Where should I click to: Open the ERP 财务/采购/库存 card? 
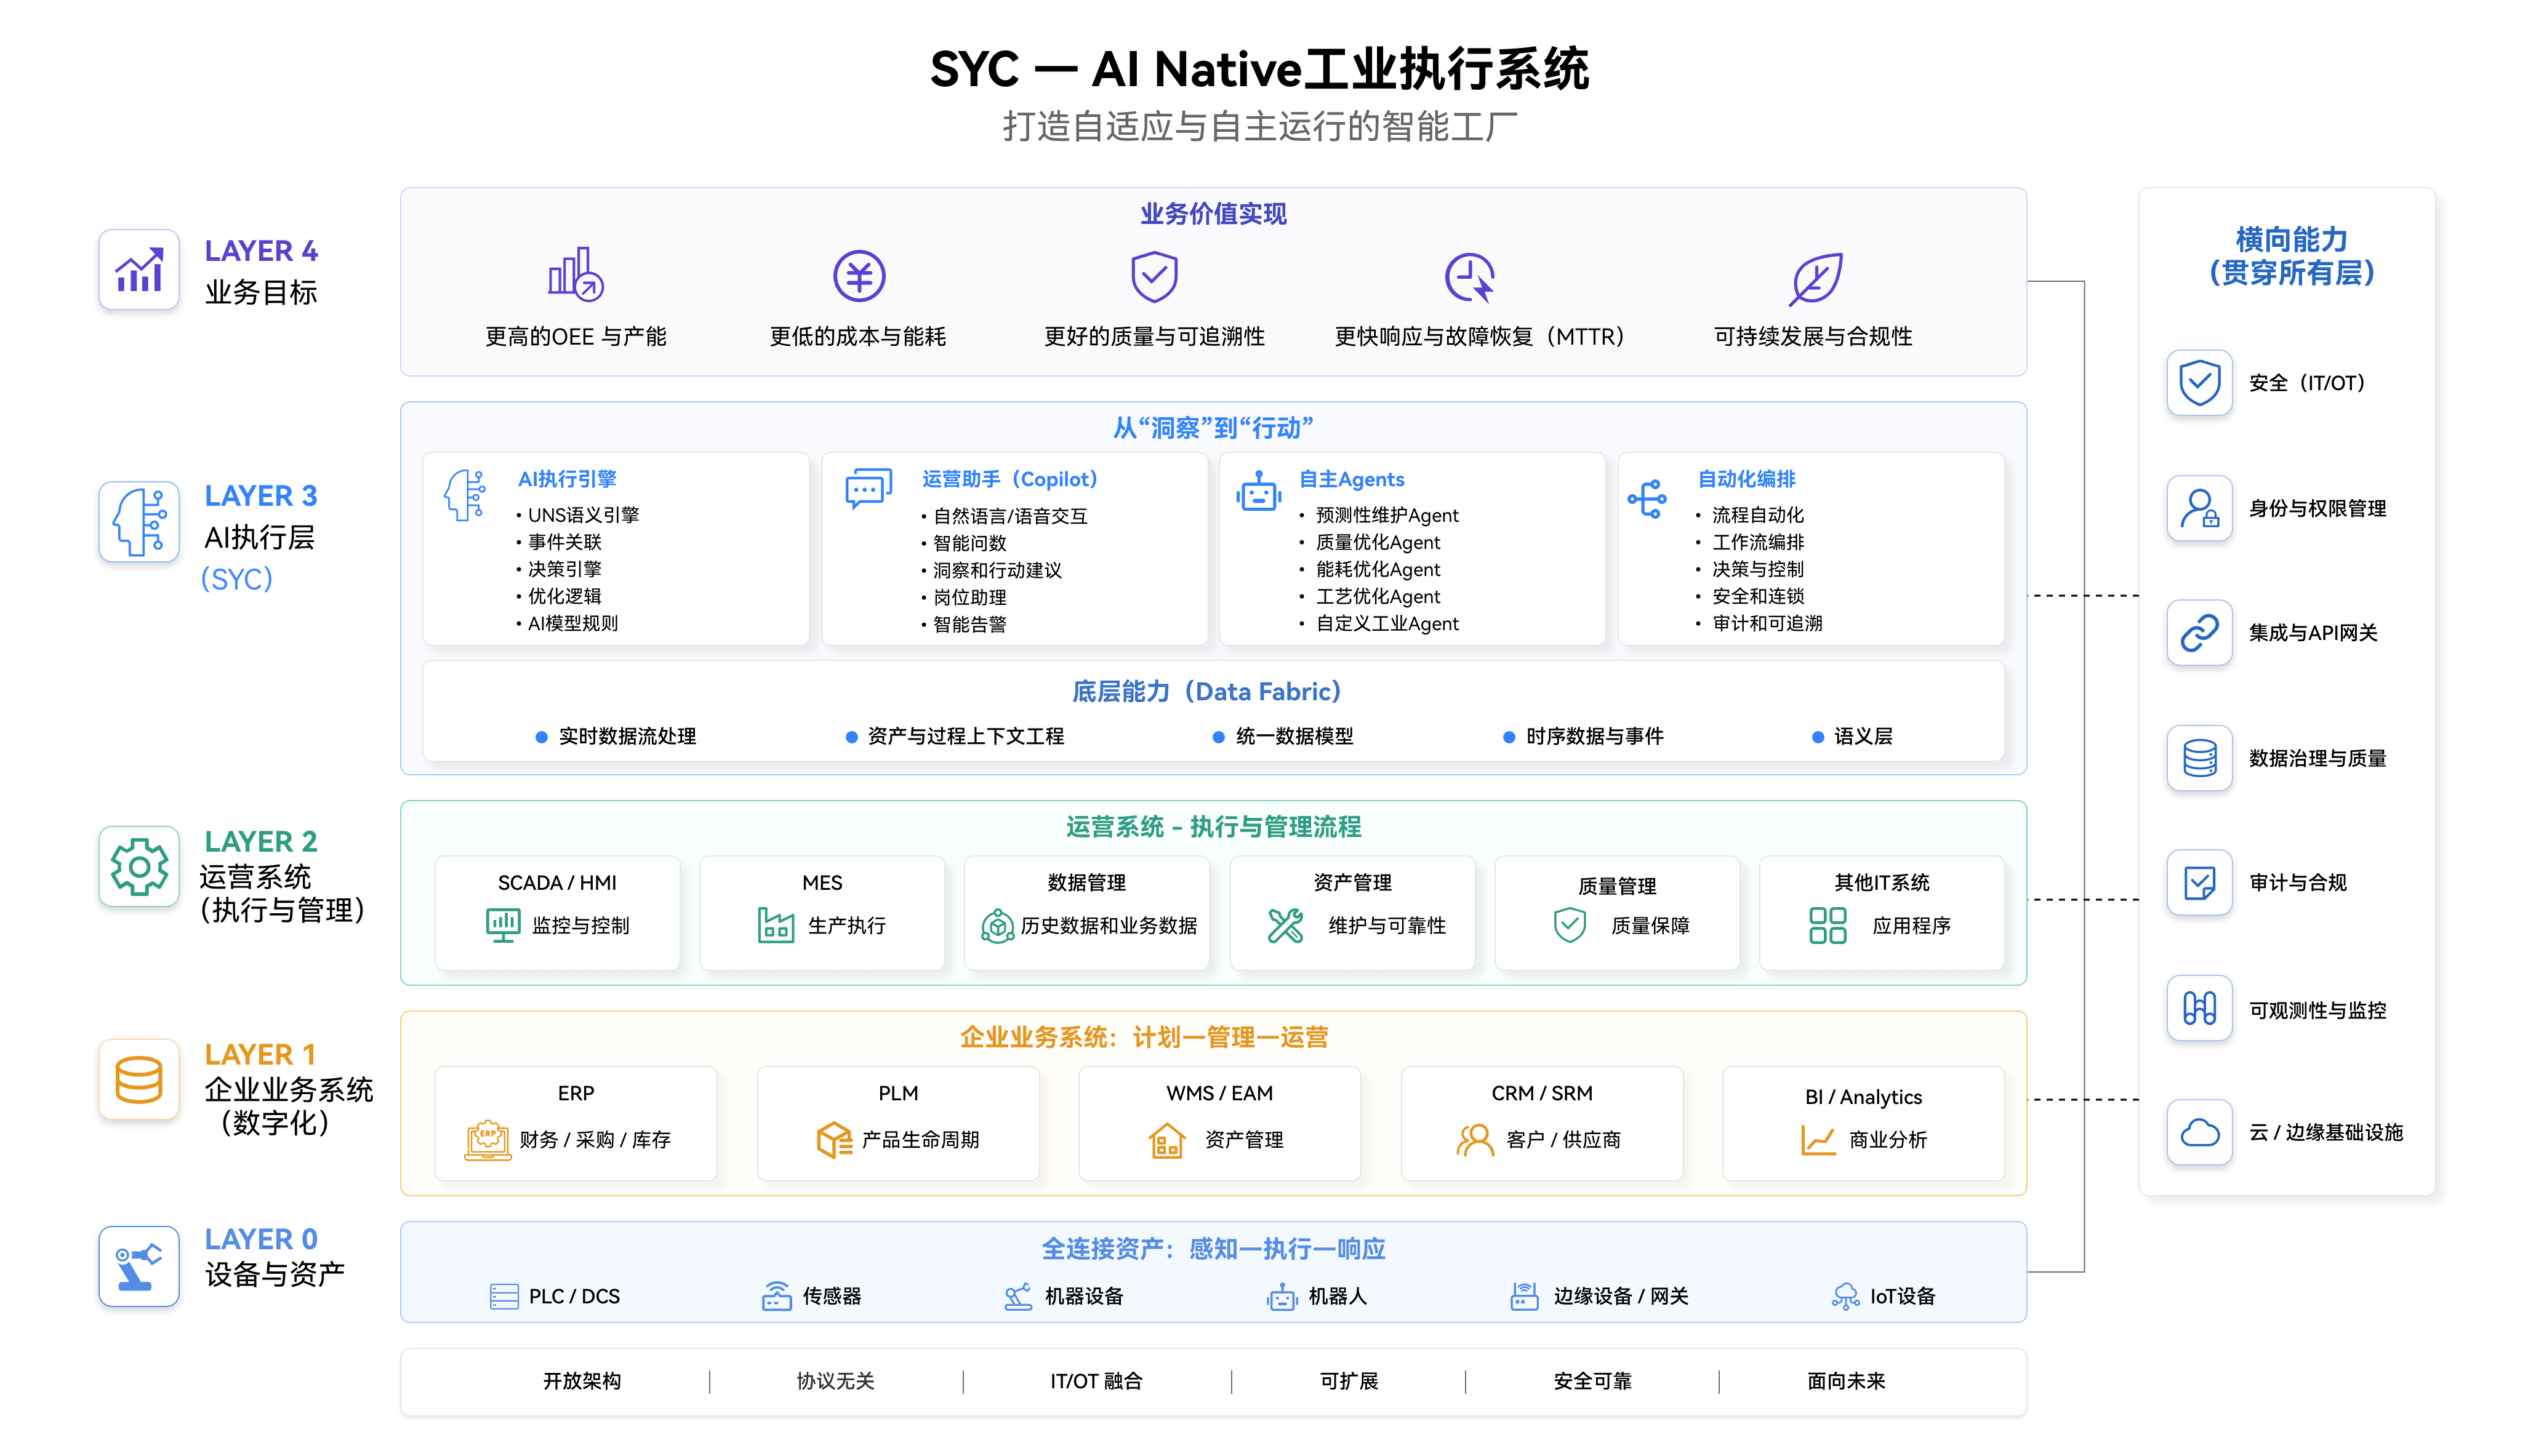point(576,1123)
